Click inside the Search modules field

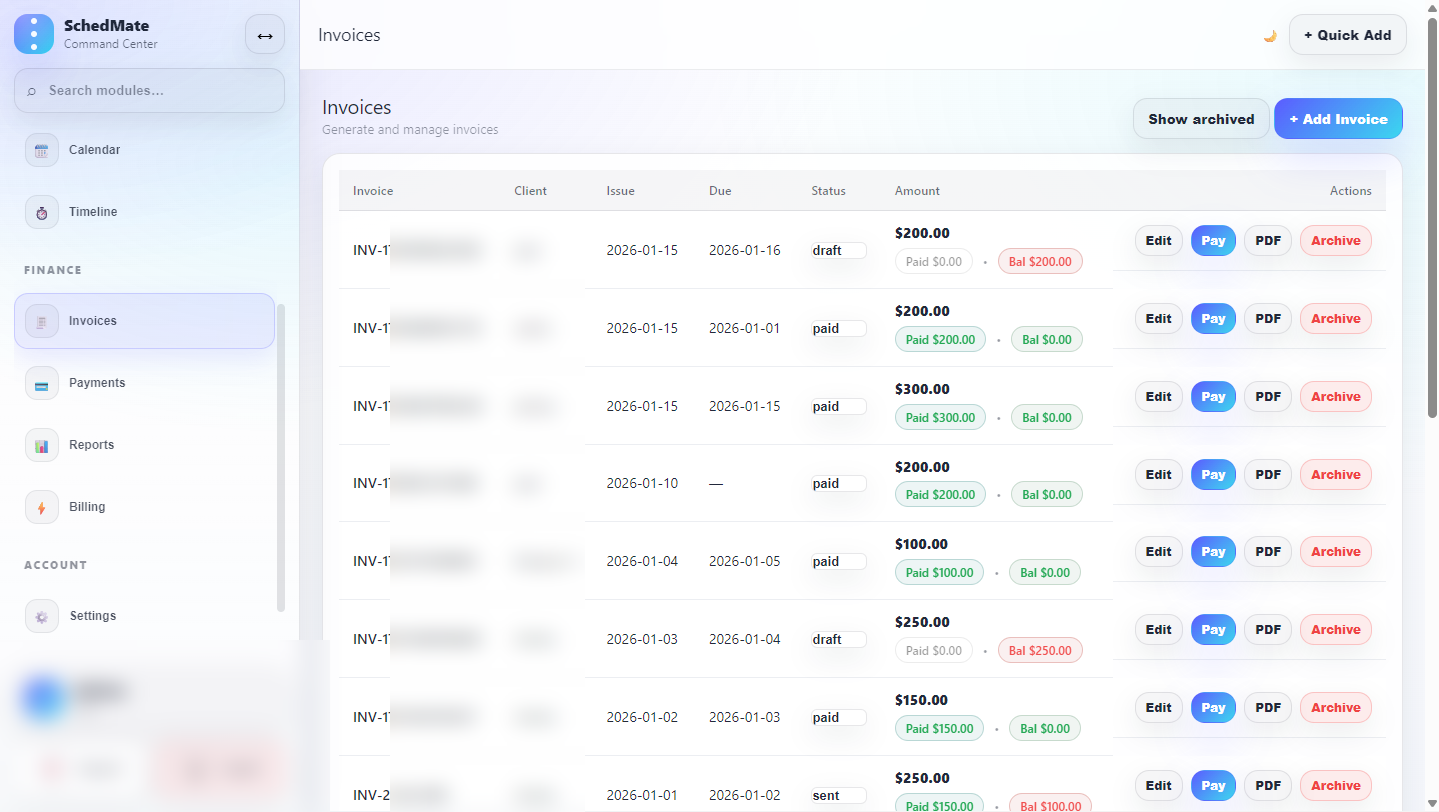(148, 90)
